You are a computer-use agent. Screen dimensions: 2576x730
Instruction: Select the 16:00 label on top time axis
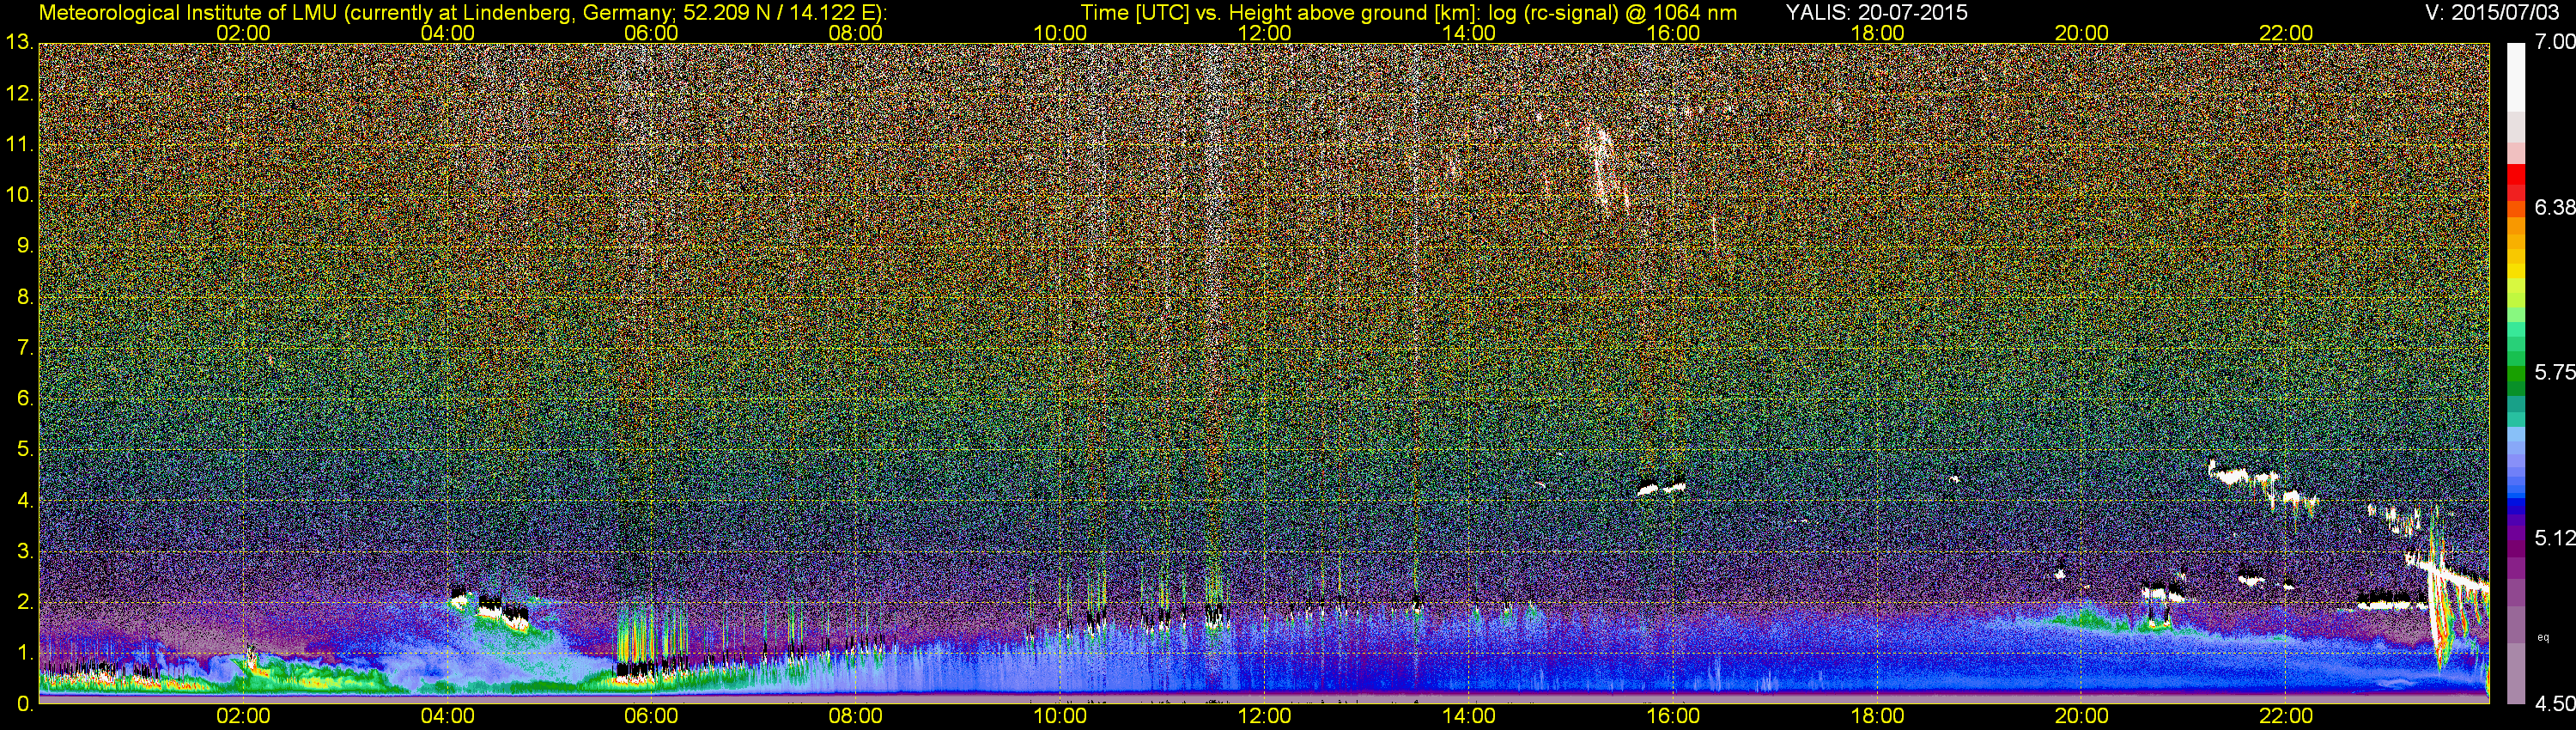1673,33
